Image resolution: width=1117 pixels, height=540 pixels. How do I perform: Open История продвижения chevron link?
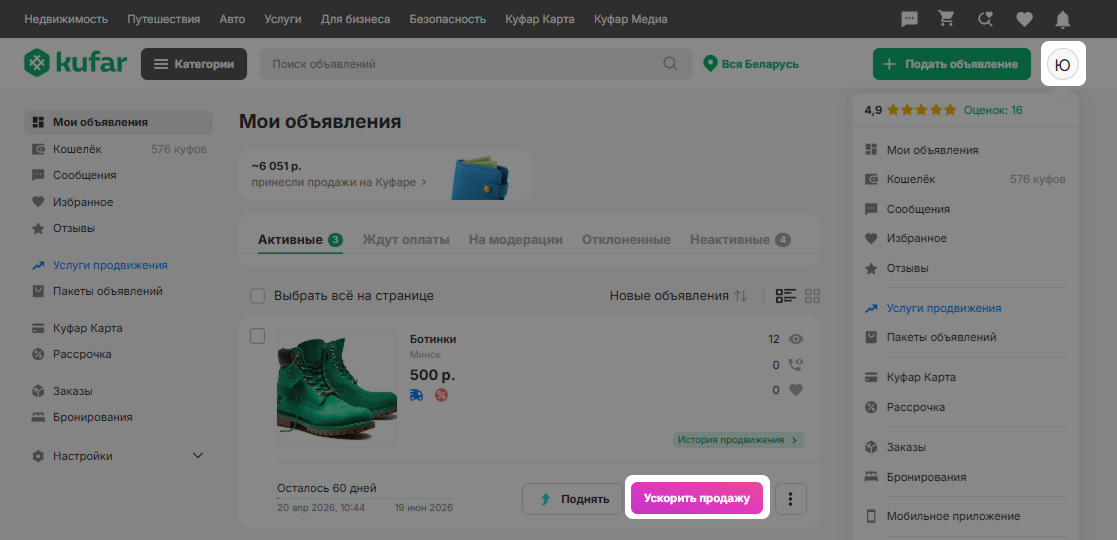(738, 440)
